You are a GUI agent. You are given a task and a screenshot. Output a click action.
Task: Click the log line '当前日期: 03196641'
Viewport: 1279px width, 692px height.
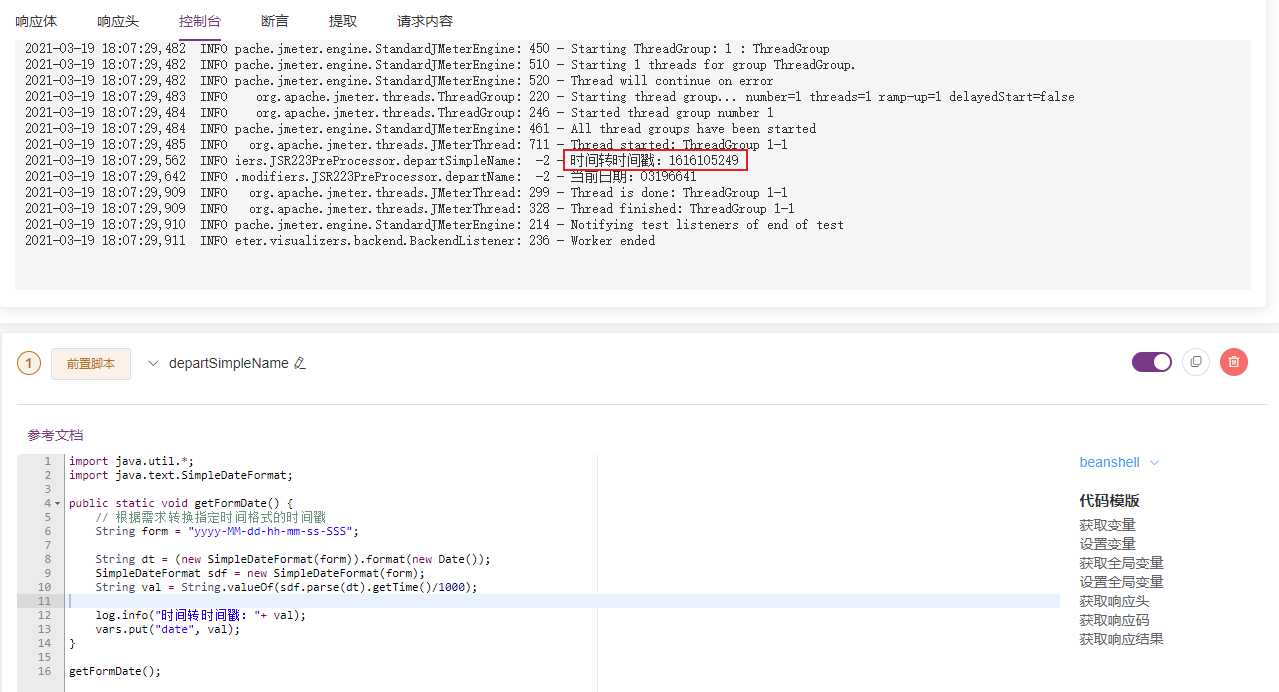pos(633,177)
